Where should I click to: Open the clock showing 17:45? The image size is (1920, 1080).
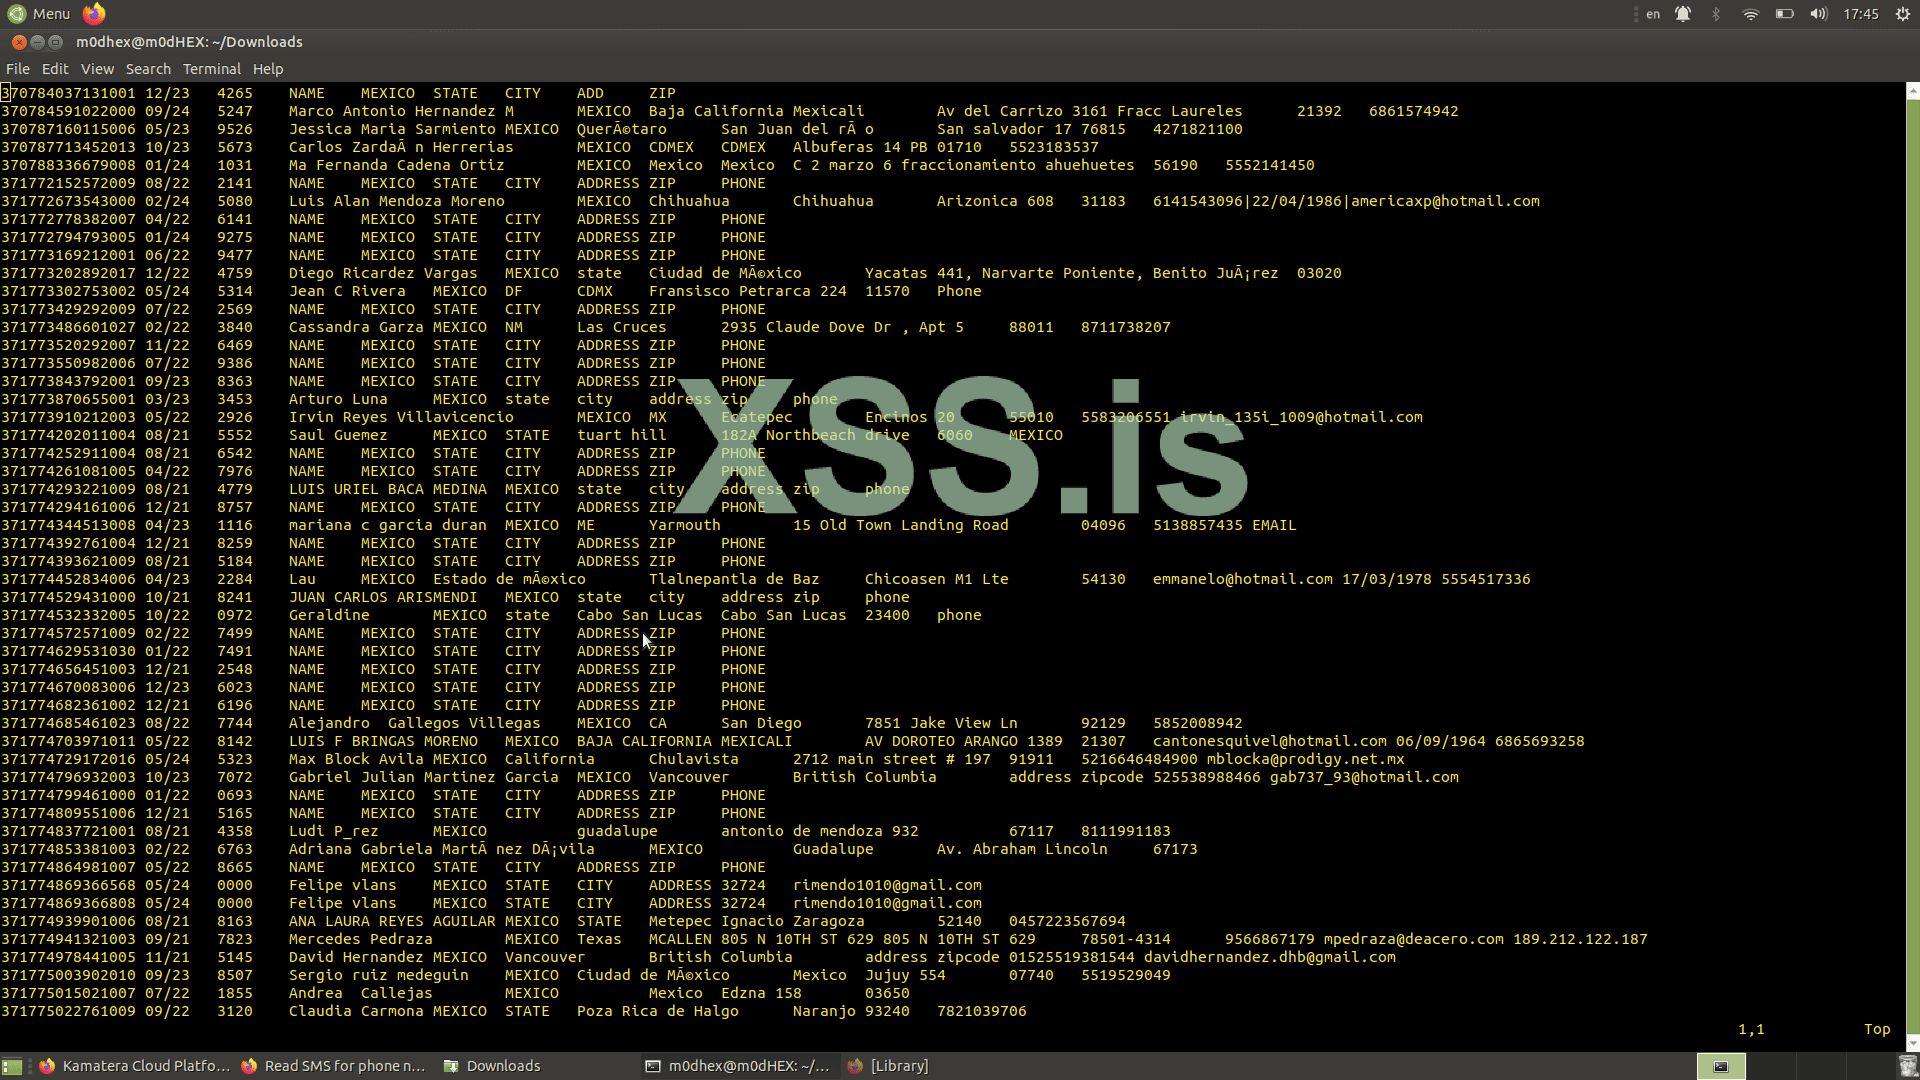click(x=1860, y=14)
